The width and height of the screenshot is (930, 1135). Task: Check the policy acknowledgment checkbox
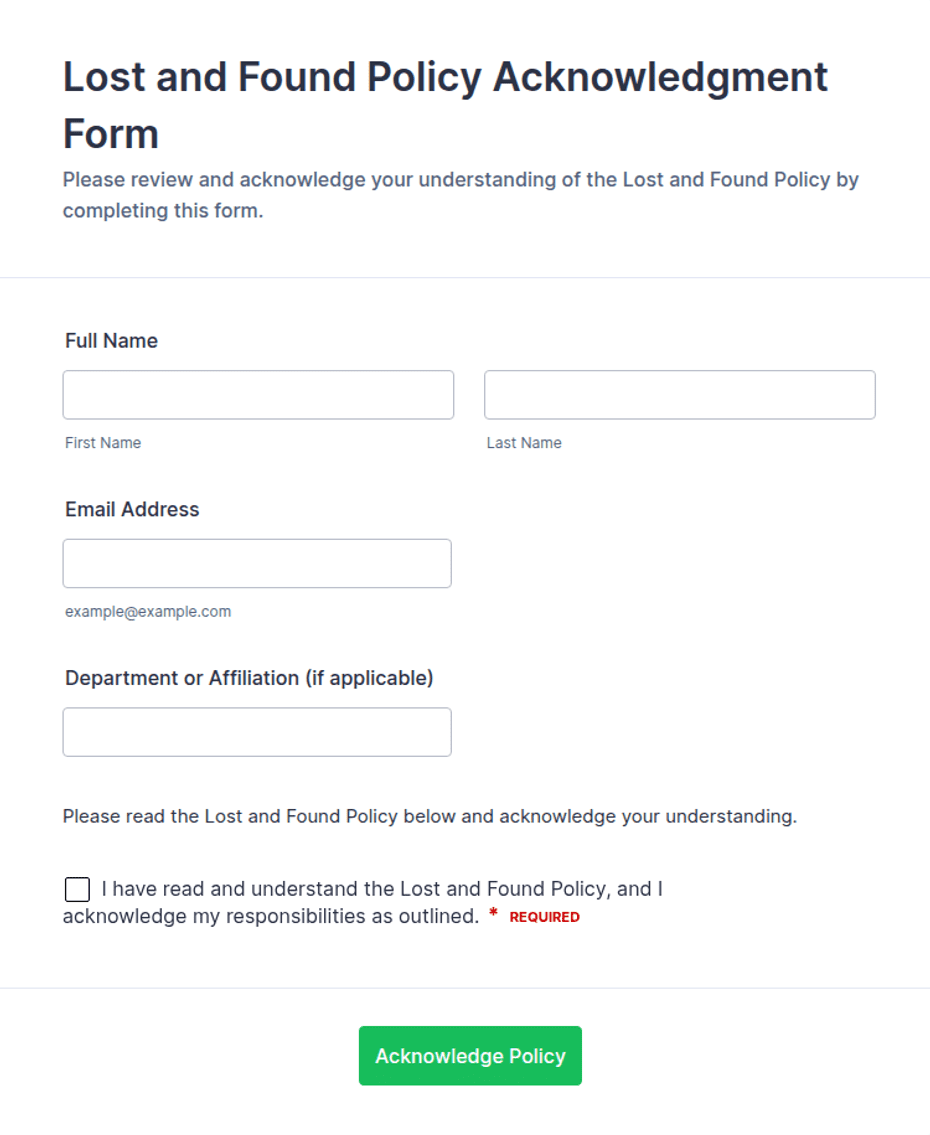pyautogui.click(x=77, y=889)
